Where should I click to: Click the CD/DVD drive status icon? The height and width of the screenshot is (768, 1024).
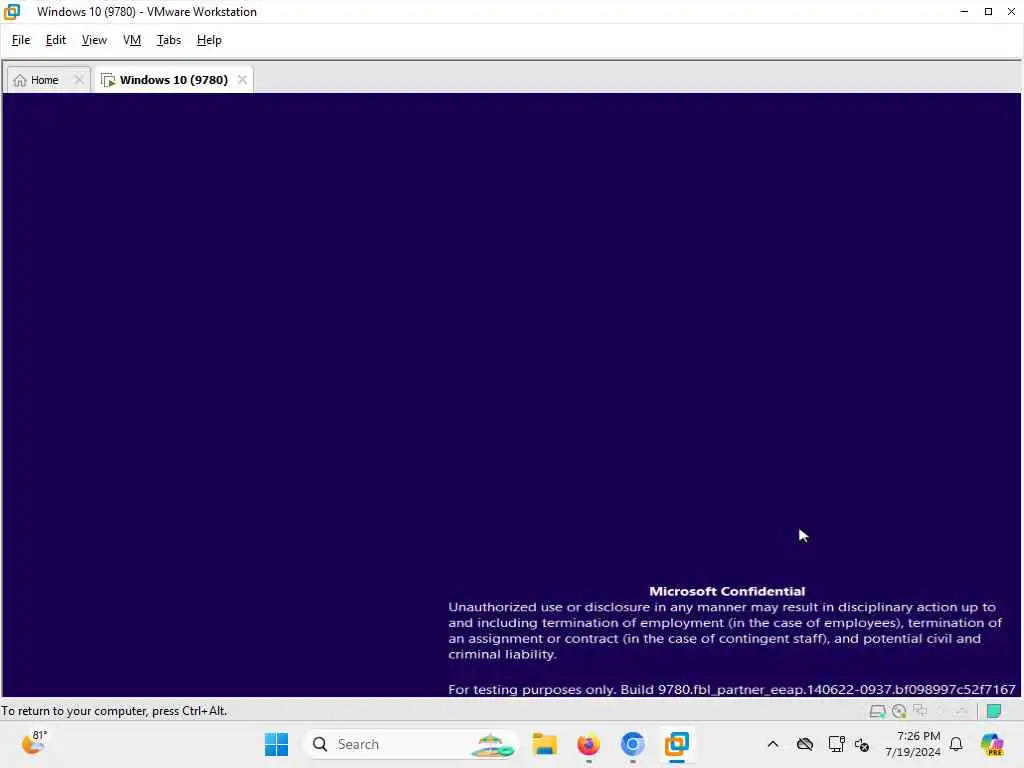click(899, 711)
